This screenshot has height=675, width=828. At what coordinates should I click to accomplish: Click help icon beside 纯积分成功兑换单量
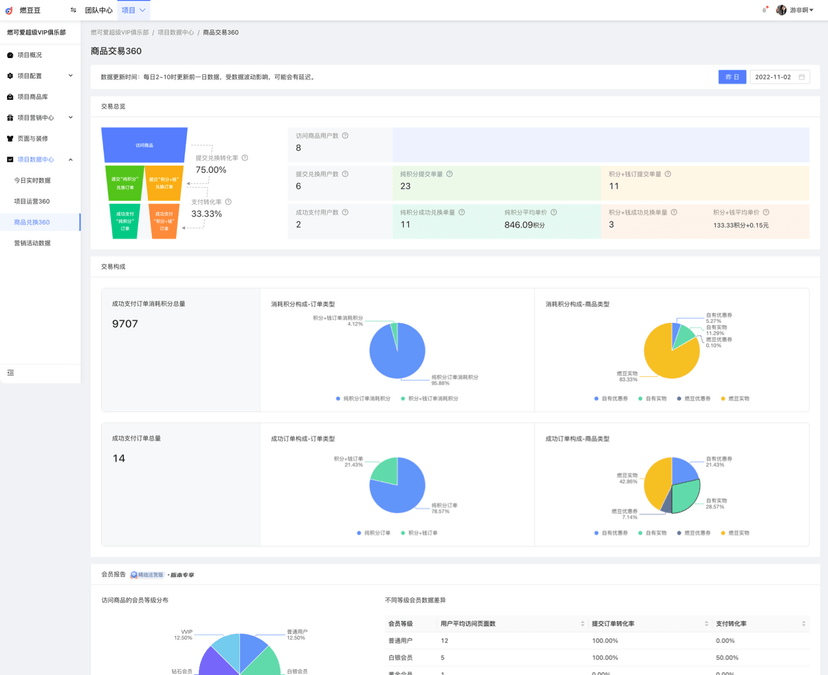tap(462, 212)
